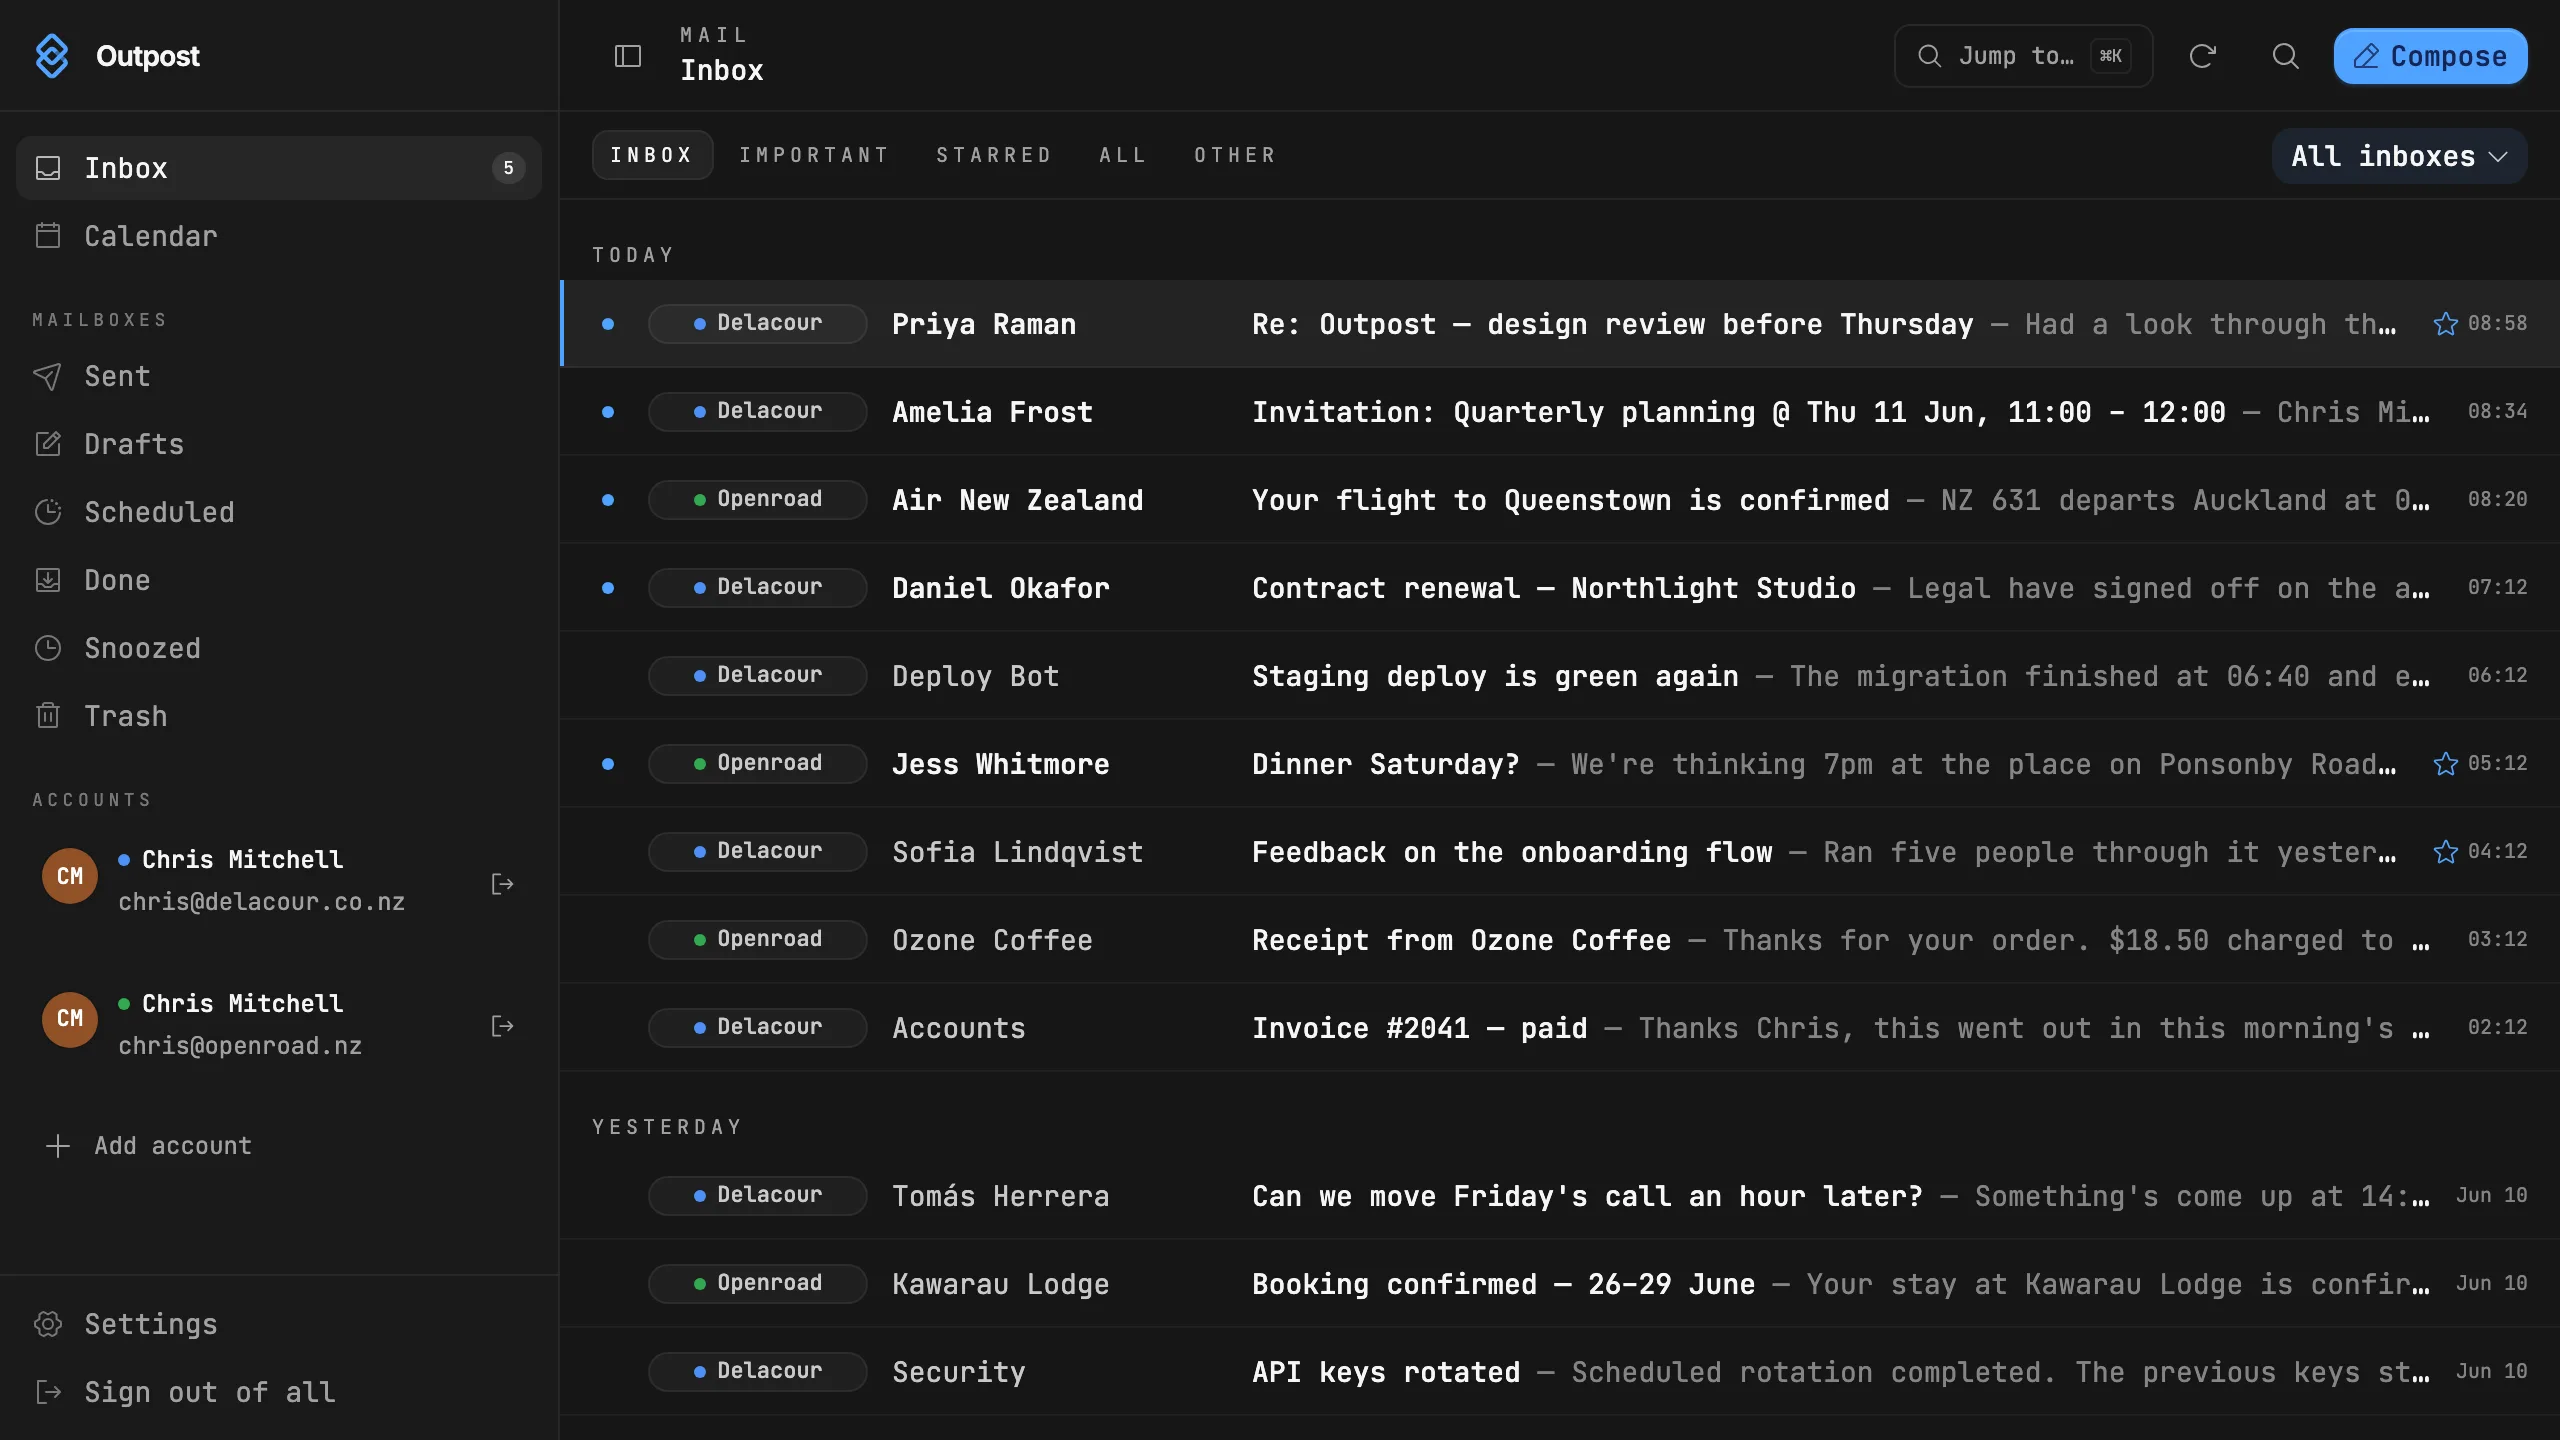The height and width of the screenshot is (1440, 2560).
Task: Toggle unread dot on Air New Zealand email
Action: click(x=607, y=500)
